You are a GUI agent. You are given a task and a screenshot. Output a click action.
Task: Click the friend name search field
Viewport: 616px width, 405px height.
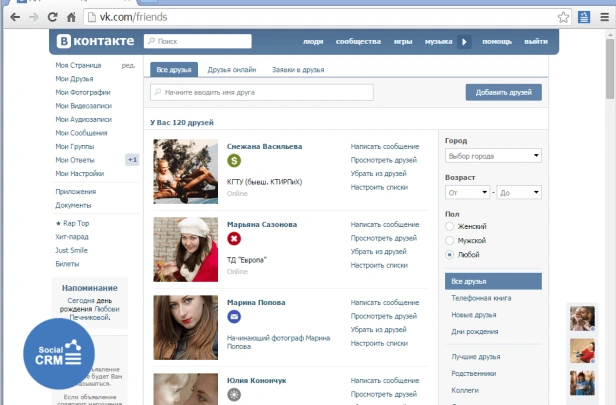(x=261, y=92)
